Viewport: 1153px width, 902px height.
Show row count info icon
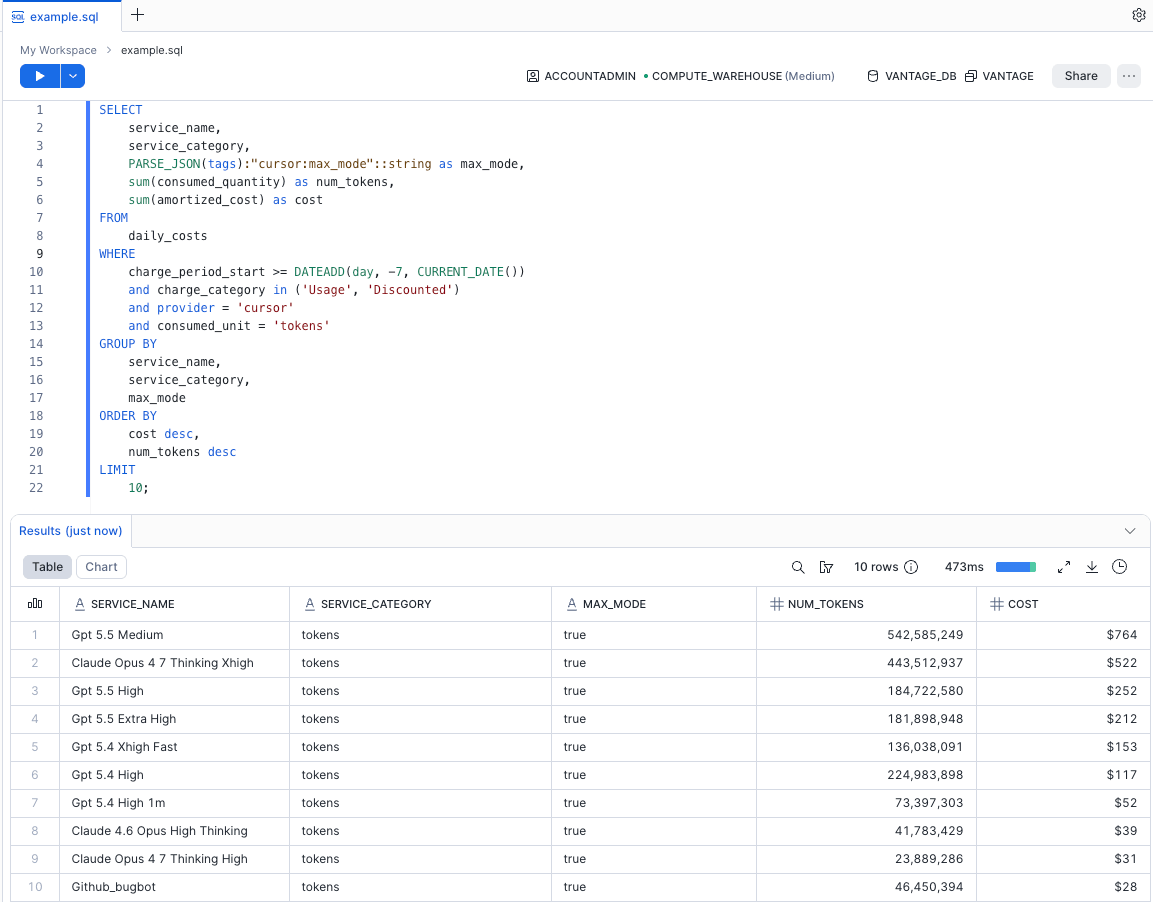(x=911, y=567)
